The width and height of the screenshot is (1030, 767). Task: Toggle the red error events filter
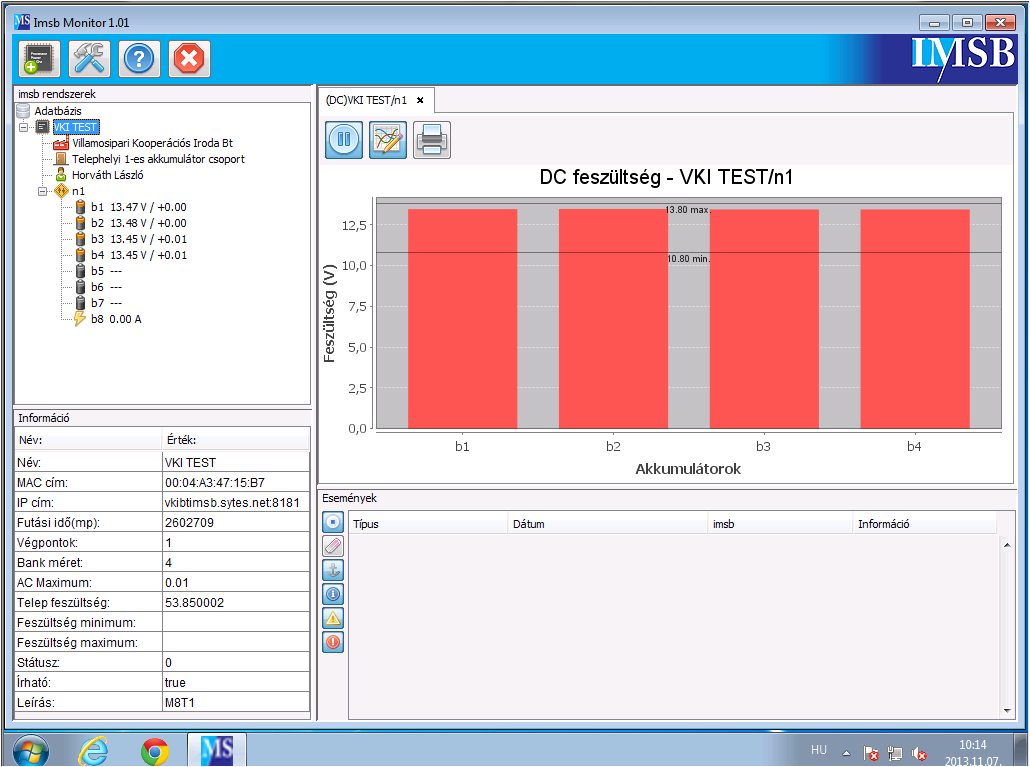(x=333, y=642)
